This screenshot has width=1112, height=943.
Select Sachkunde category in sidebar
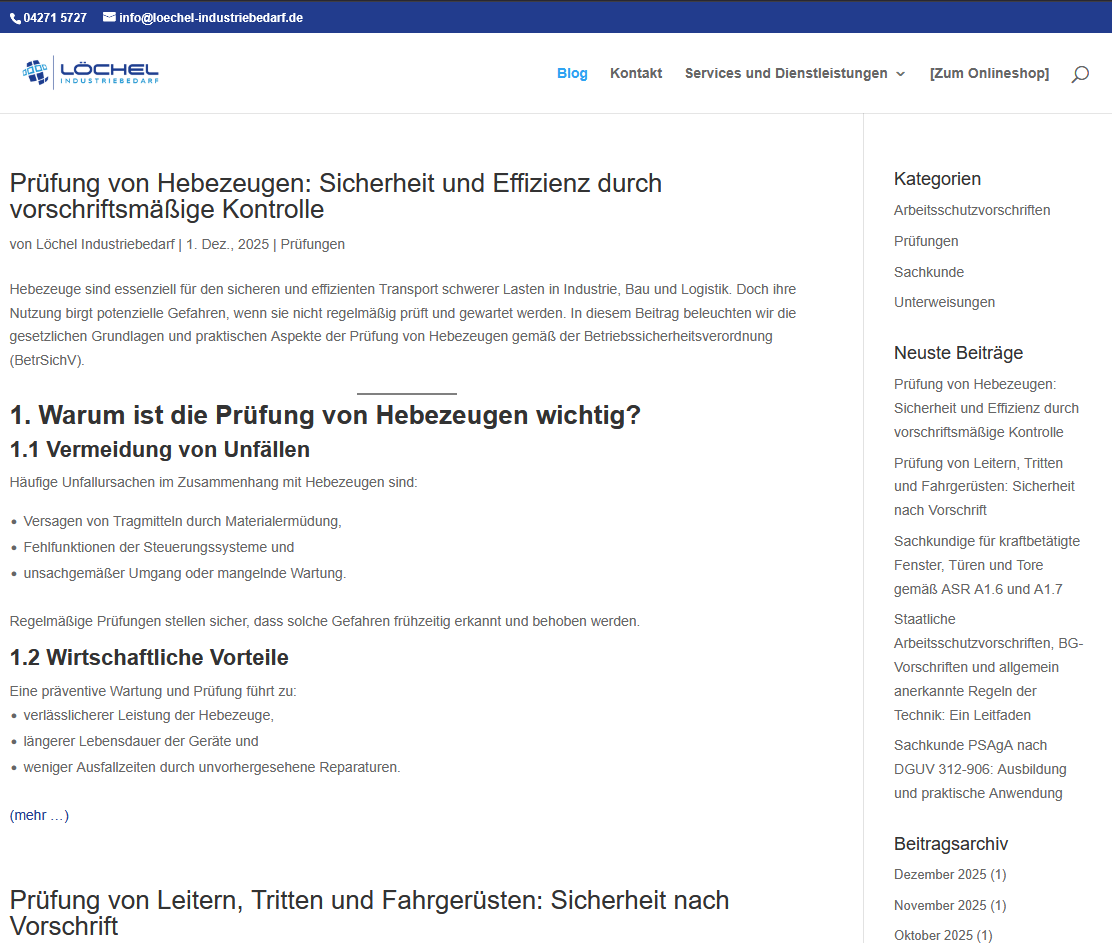click(x=928, y=272)
